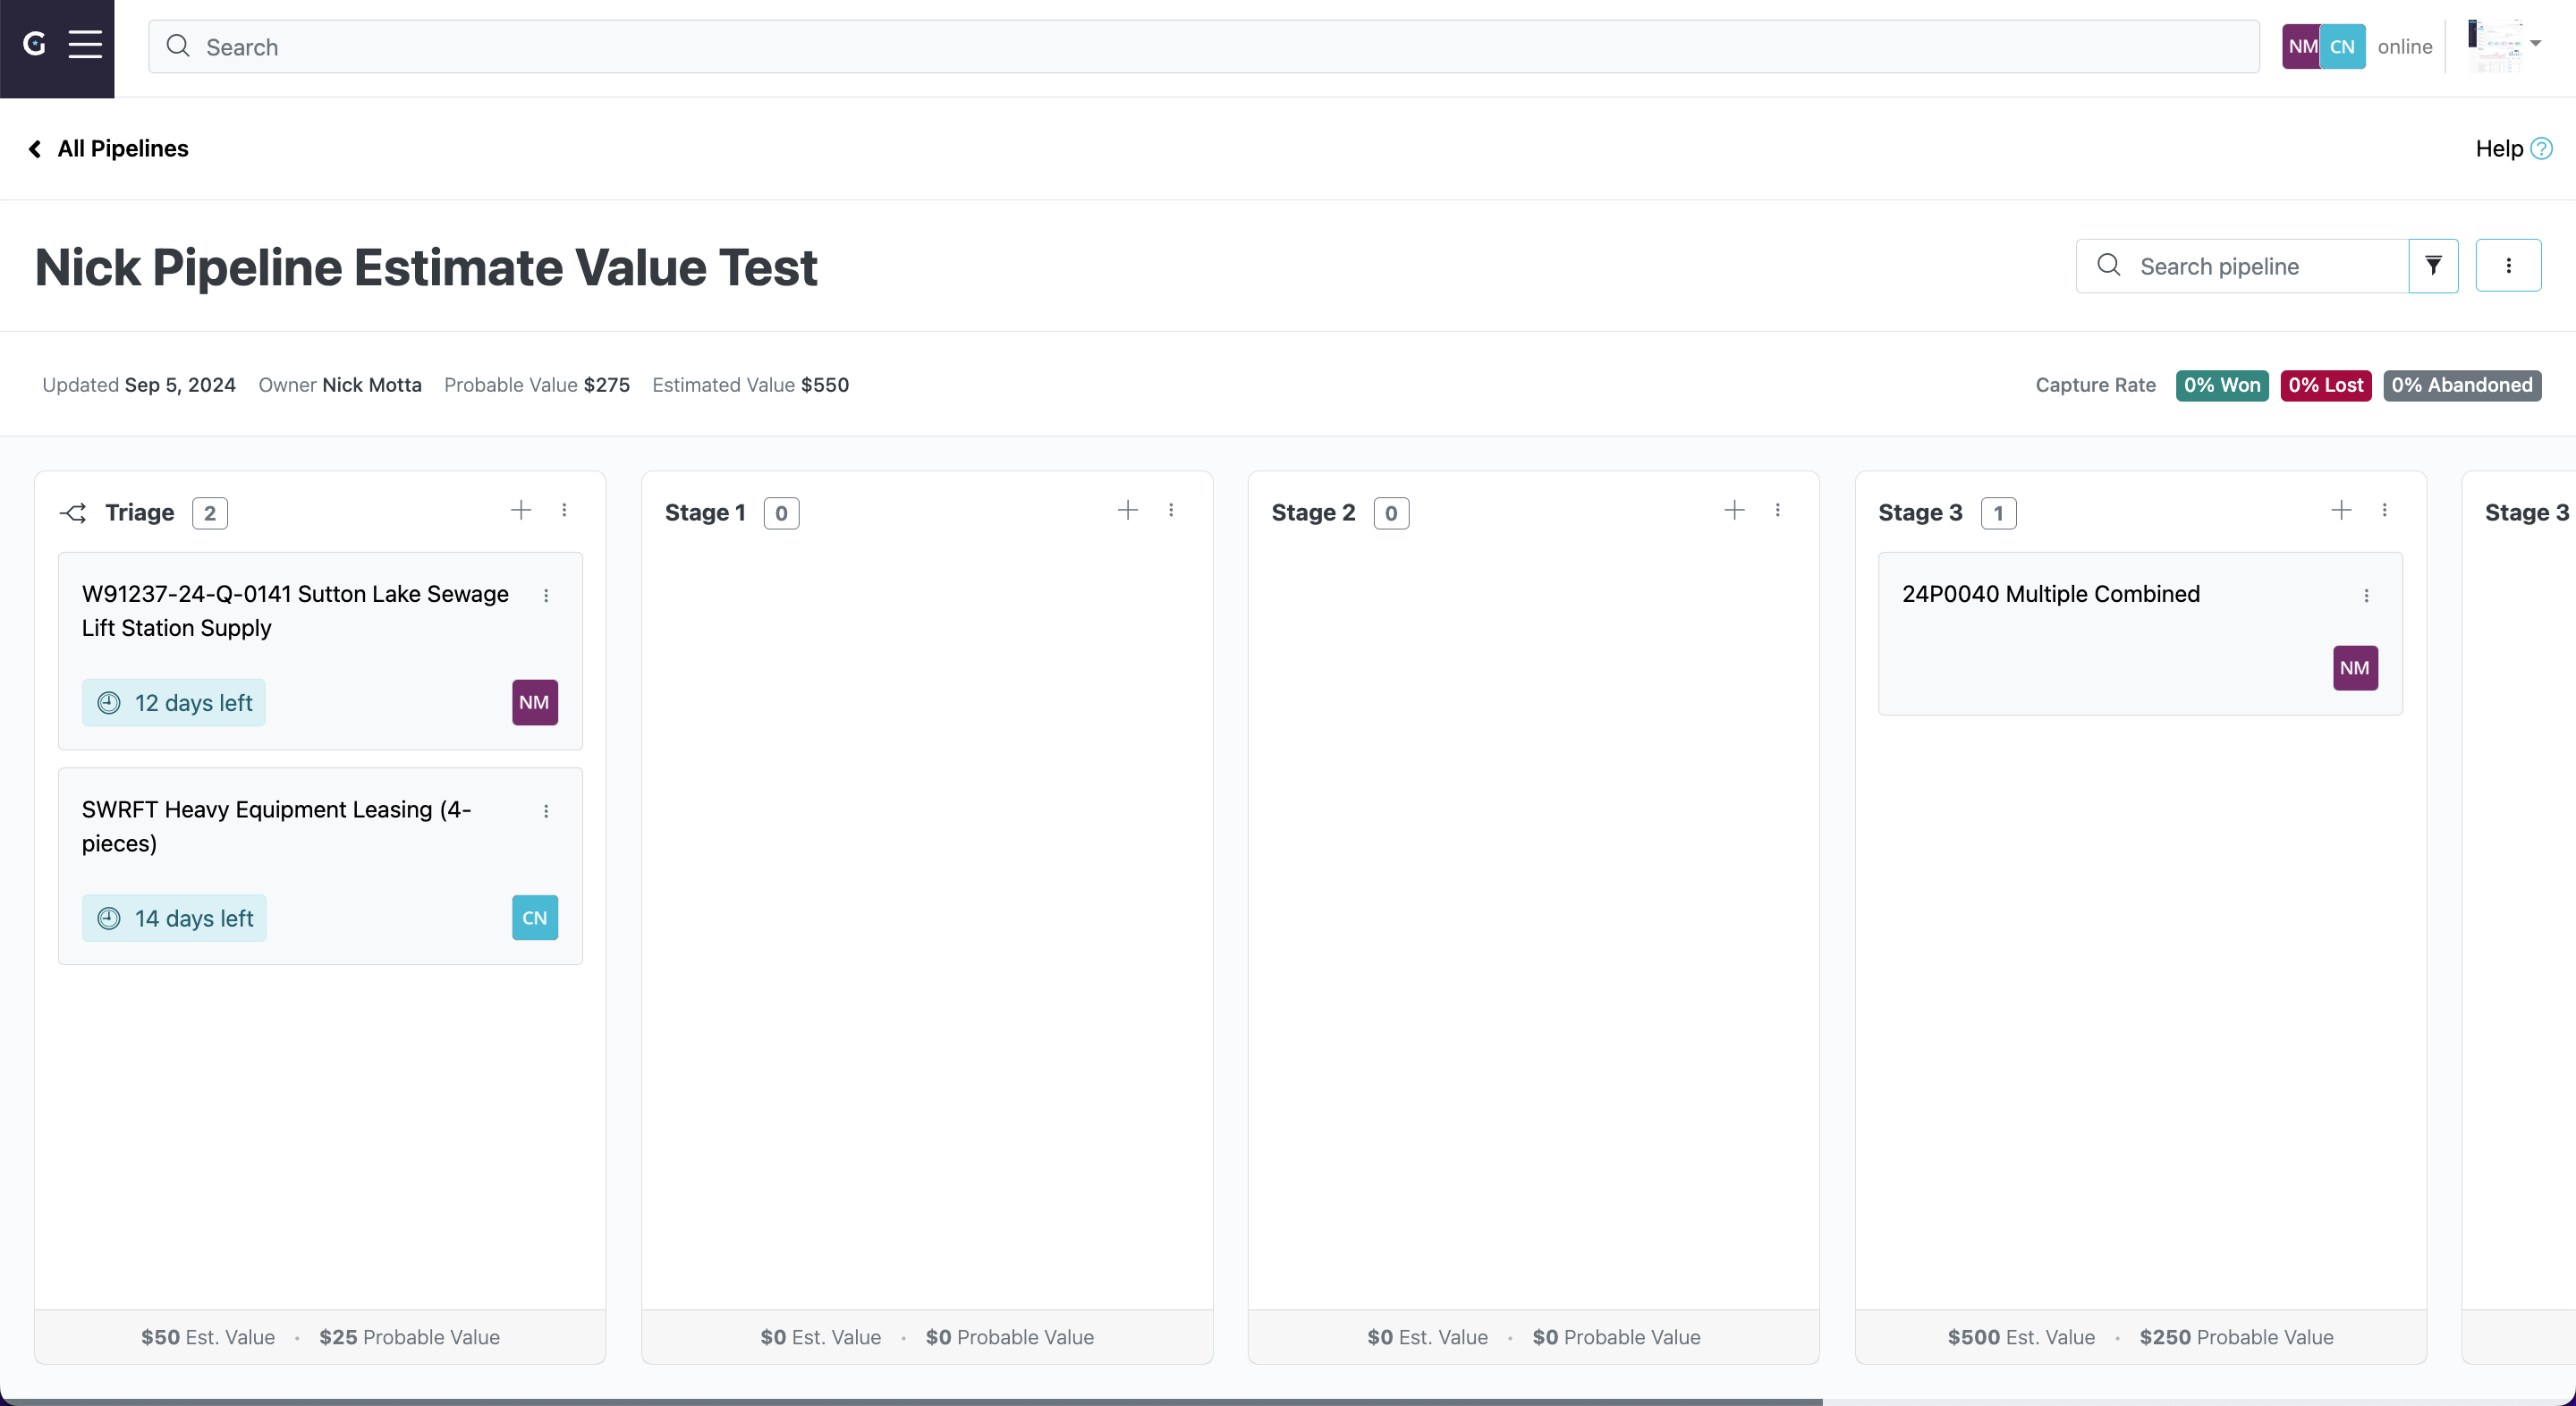Open SWRFT Heavy Equipment card menu
Viewport: 2576px width, 1406px height.
[x=546, y=811]
